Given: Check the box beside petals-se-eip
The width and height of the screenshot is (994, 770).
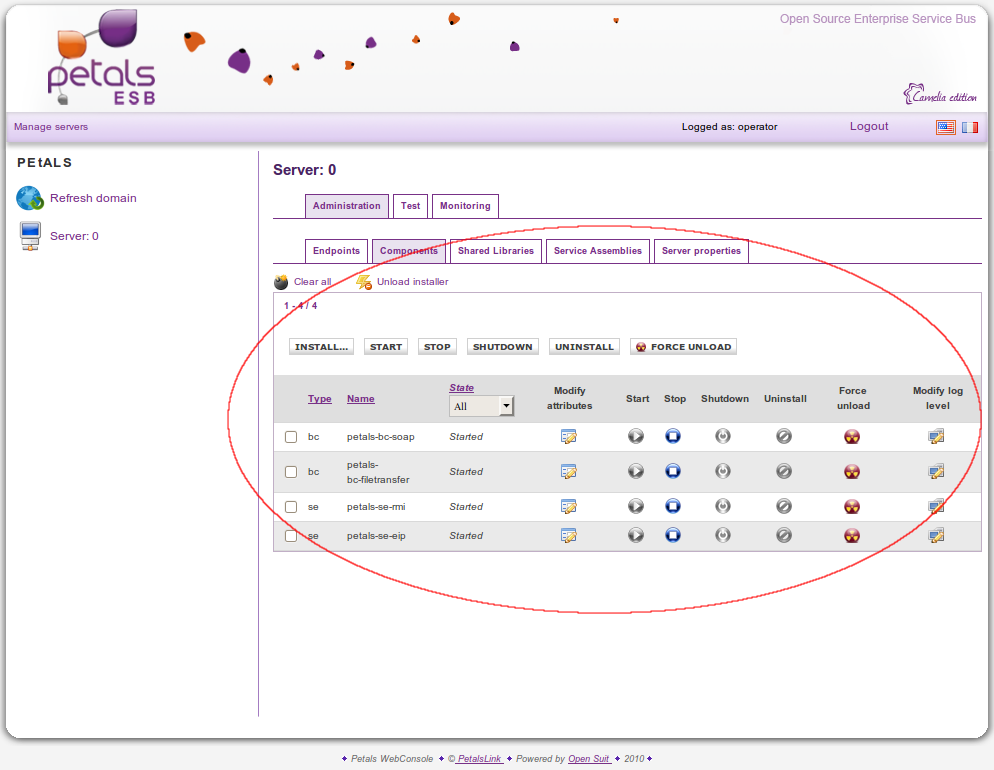Looking at the screenshot, I should click(291, 536).
